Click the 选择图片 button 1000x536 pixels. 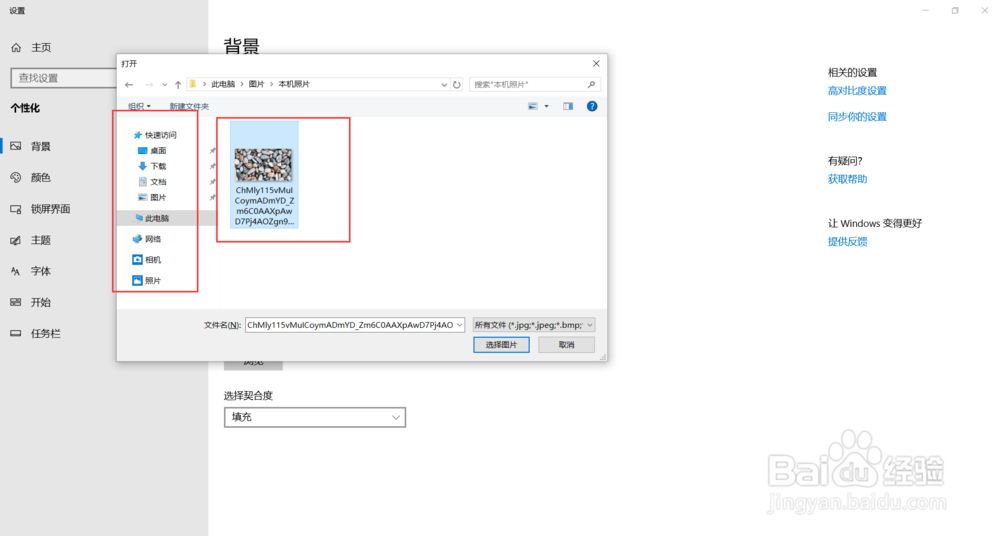coord(501,345)
